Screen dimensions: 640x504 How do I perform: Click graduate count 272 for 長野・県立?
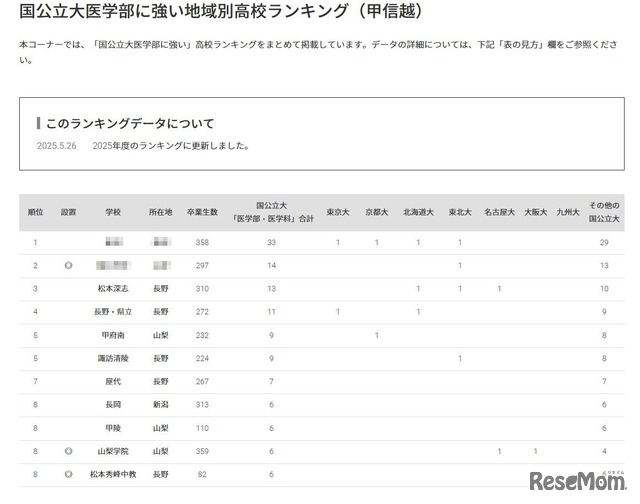tap(202, 312)
